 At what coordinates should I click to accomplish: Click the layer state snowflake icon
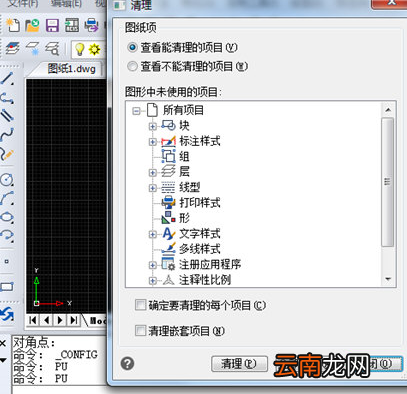32,49
